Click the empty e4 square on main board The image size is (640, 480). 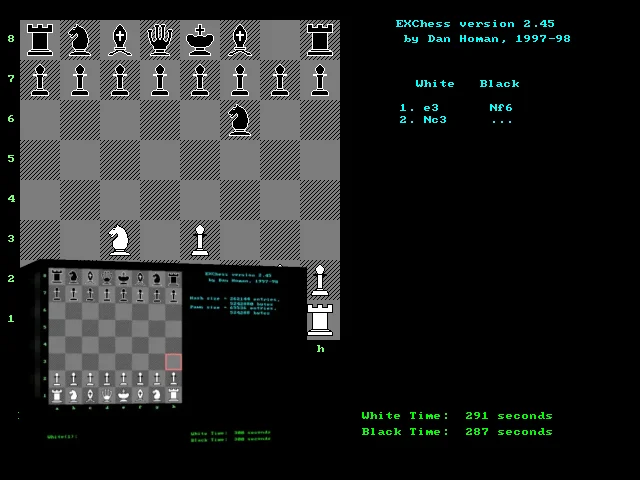(200, 200)
